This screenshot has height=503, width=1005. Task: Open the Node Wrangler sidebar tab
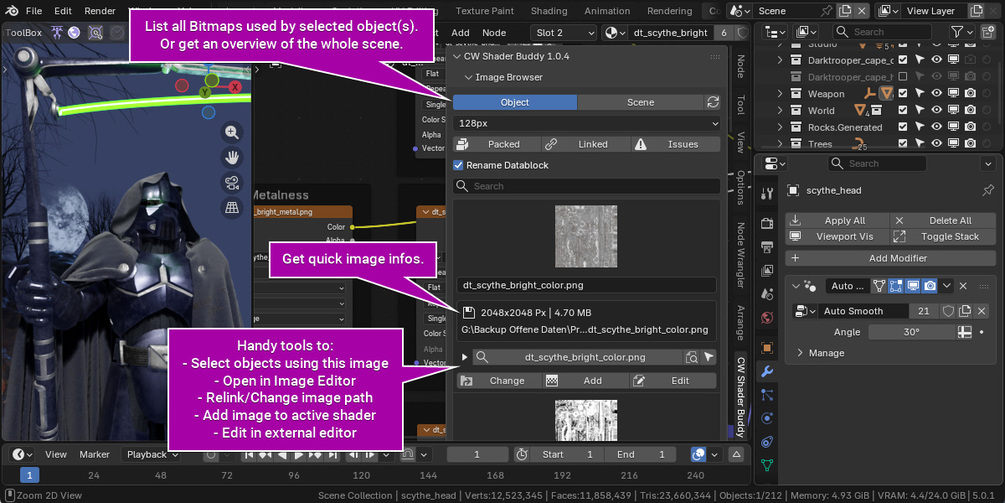pyautogui.click(x=741, y=255)
